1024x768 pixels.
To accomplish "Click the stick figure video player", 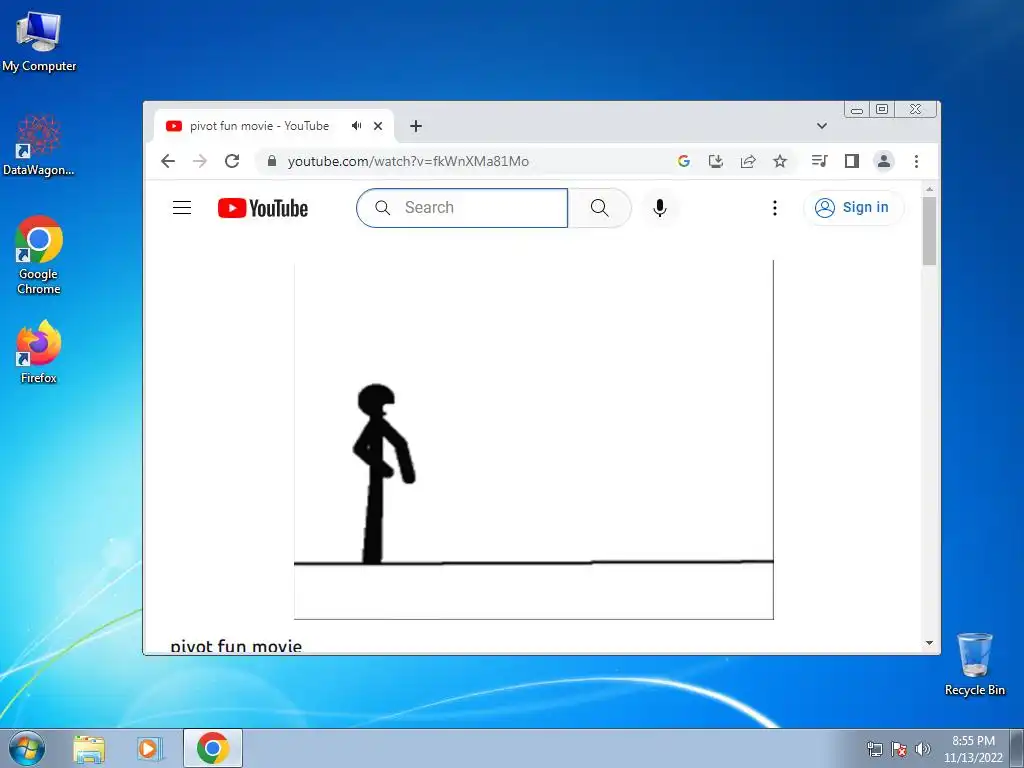I will click(534, 439).
